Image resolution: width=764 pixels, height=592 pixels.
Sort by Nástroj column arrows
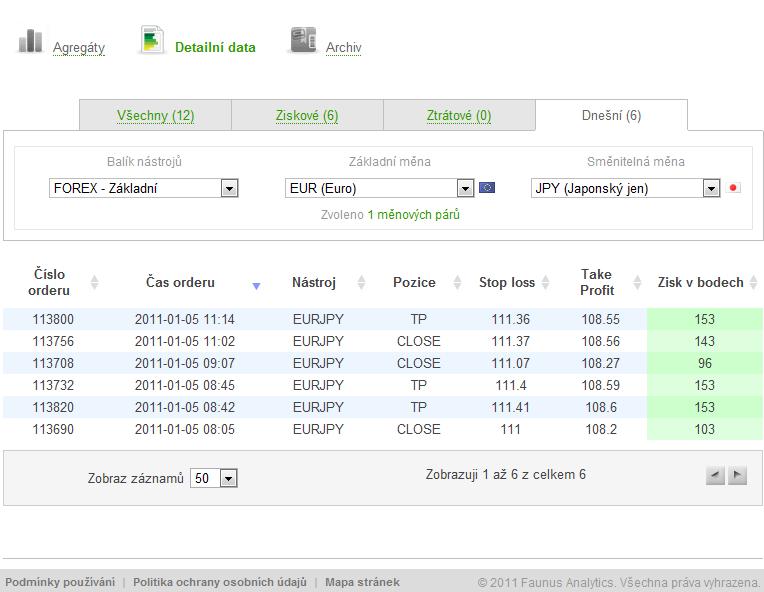[x=361, y=282]
